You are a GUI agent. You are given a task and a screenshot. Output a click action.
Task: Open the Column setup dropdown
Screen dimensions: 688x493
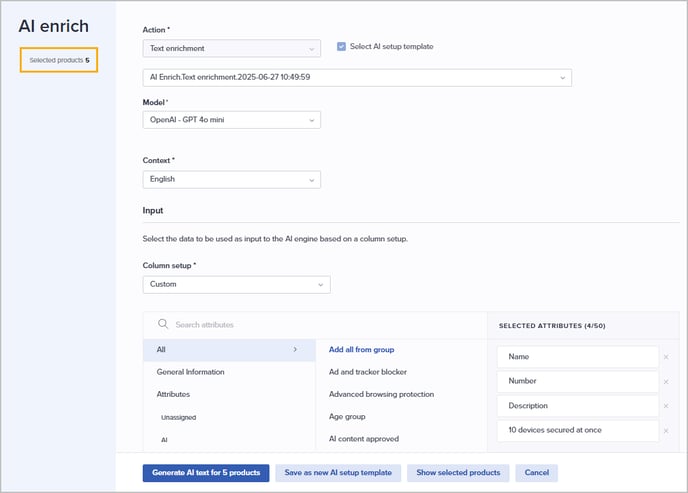pos(236,285)
